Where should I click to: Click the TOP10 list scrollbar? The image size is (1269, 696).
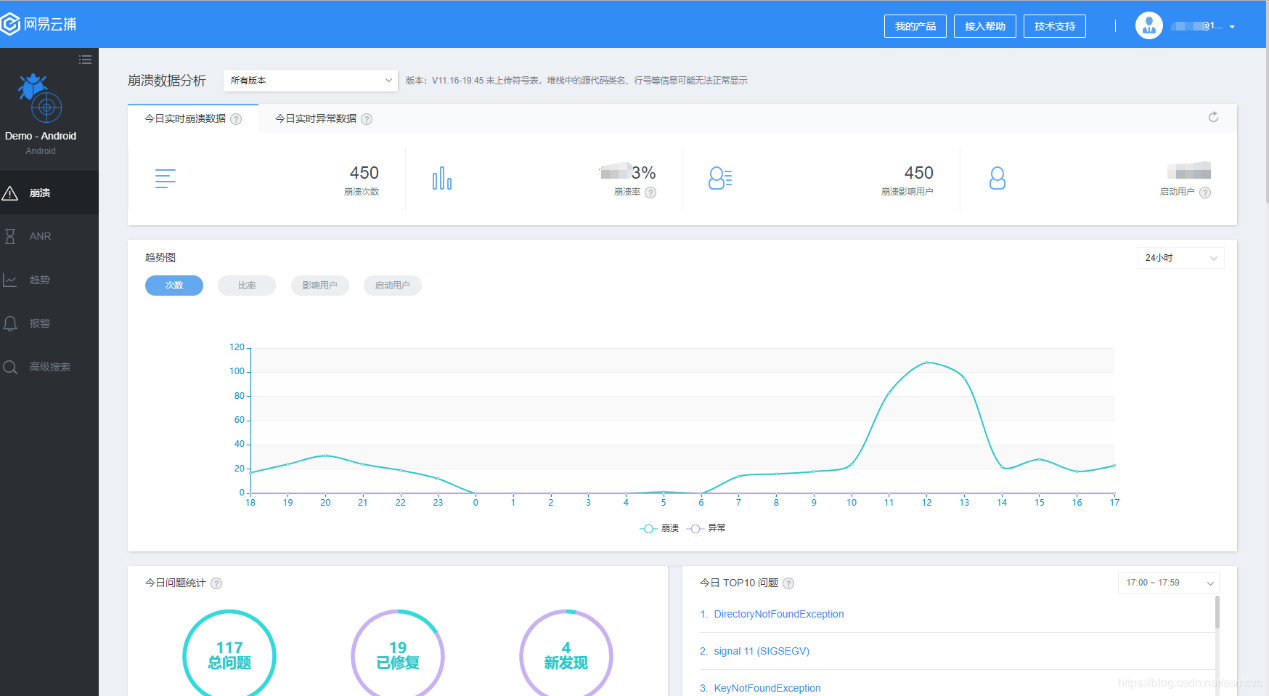[1217, 612]
